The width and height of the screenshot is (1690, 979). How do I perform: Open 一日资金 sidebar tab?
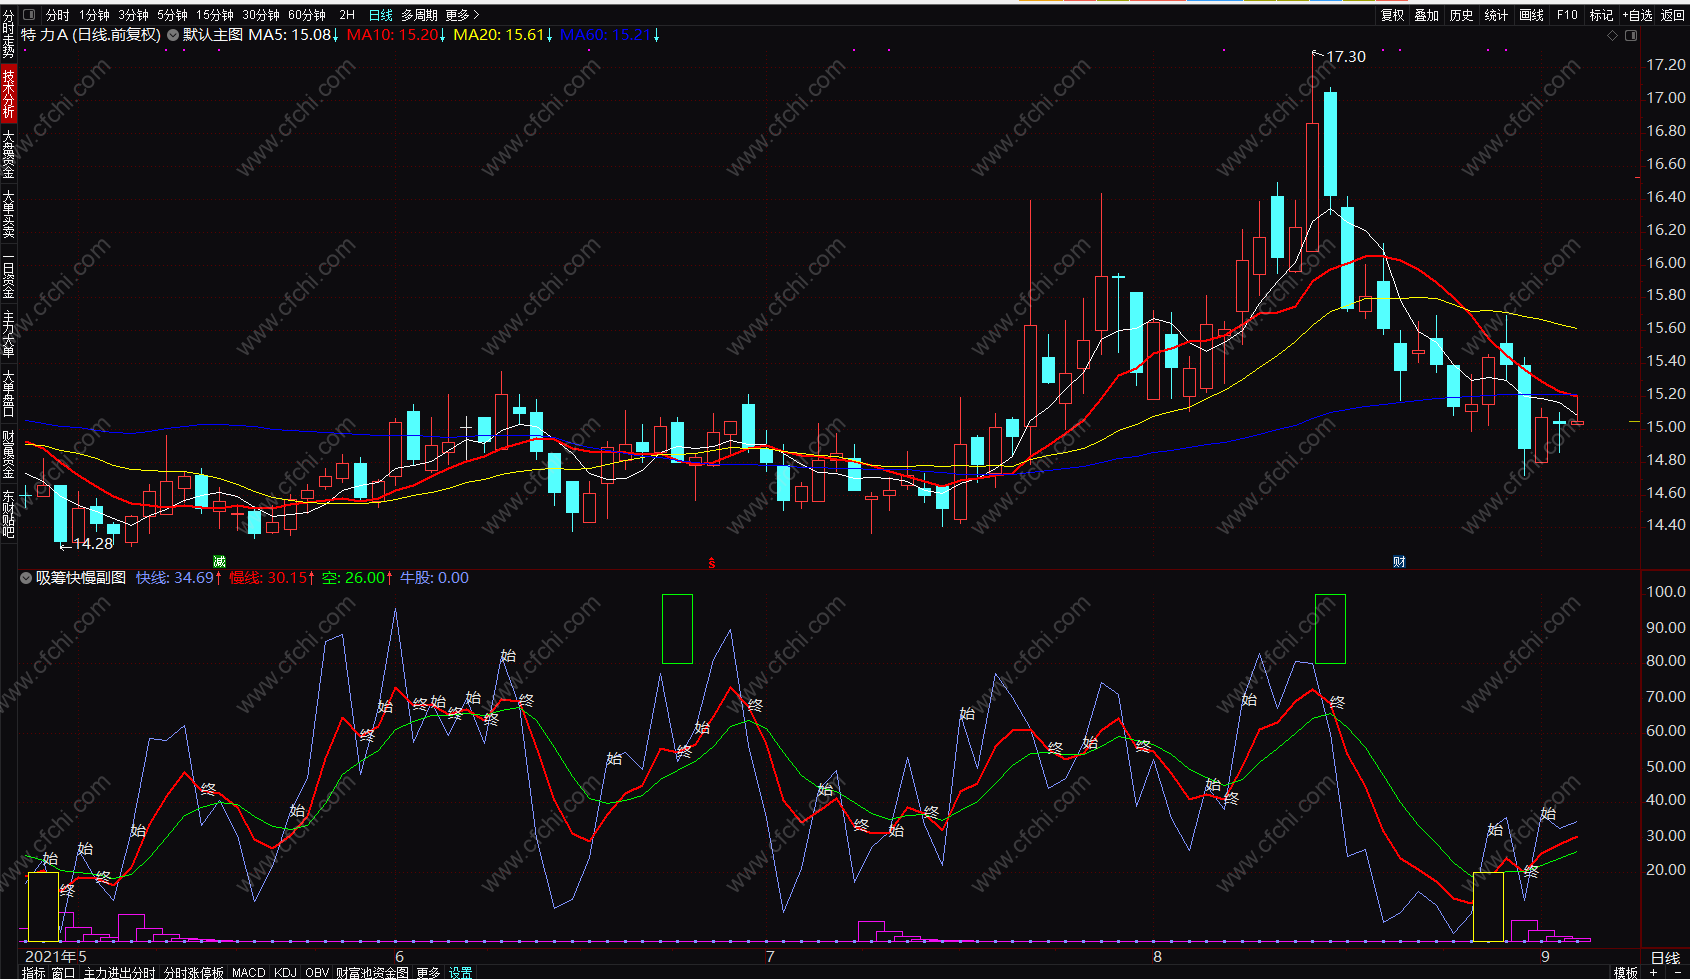click(x=8, y=275)
